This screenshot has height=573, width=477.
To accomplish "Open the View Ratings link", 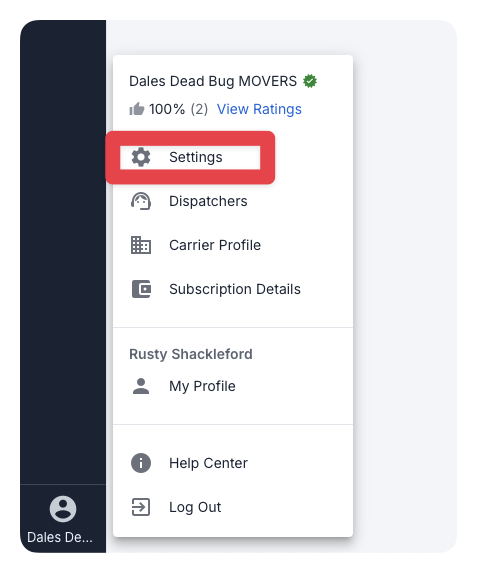I will tap(259, 109).
